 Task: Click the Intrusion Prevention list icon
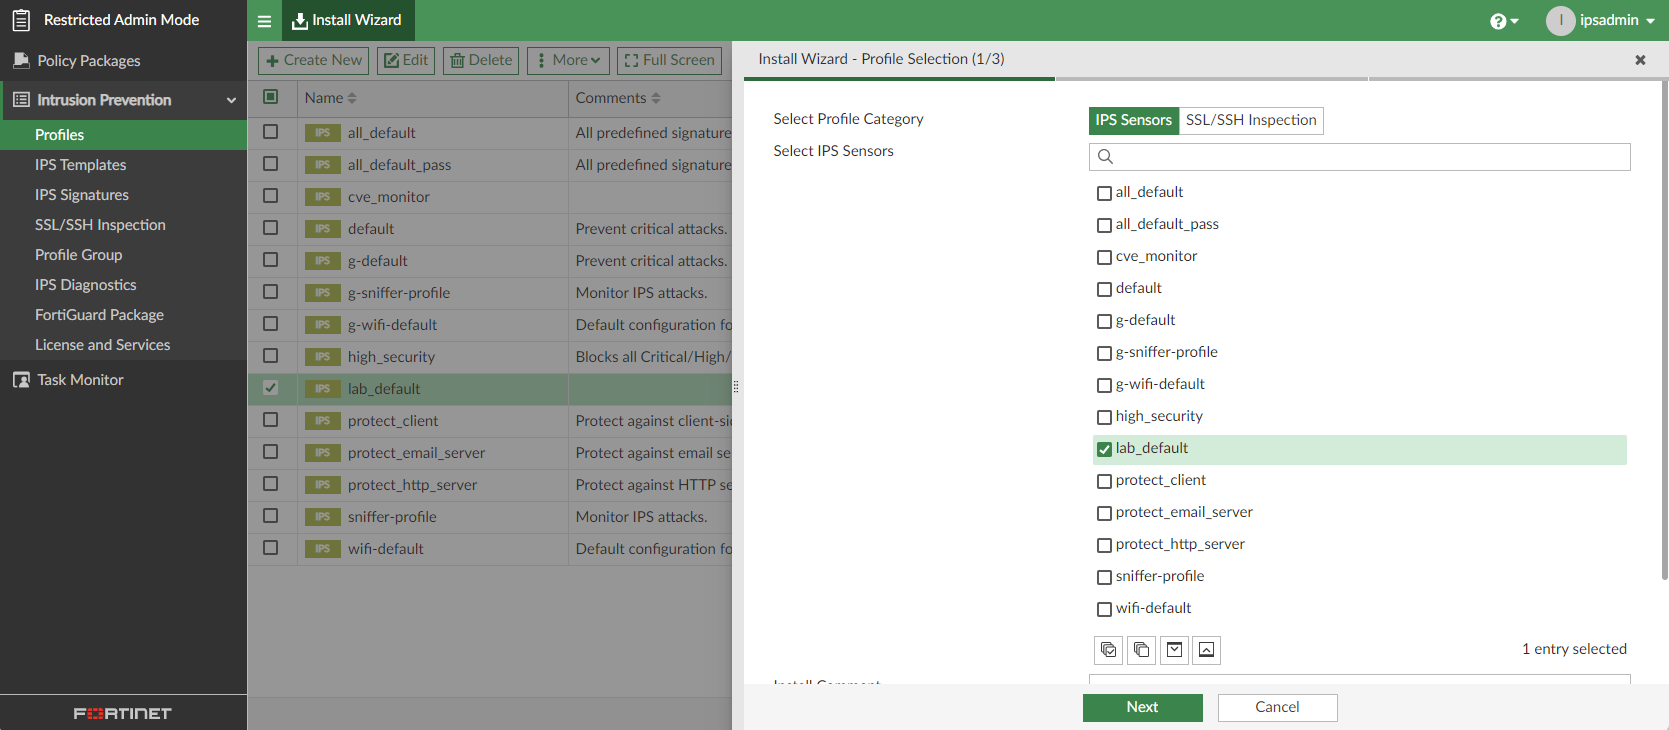click(x=21, y=100)
